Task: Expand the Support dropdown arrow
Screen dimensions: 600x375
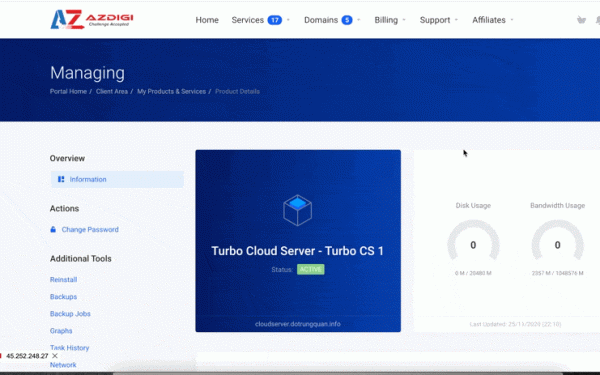Action: click(456, 20)
